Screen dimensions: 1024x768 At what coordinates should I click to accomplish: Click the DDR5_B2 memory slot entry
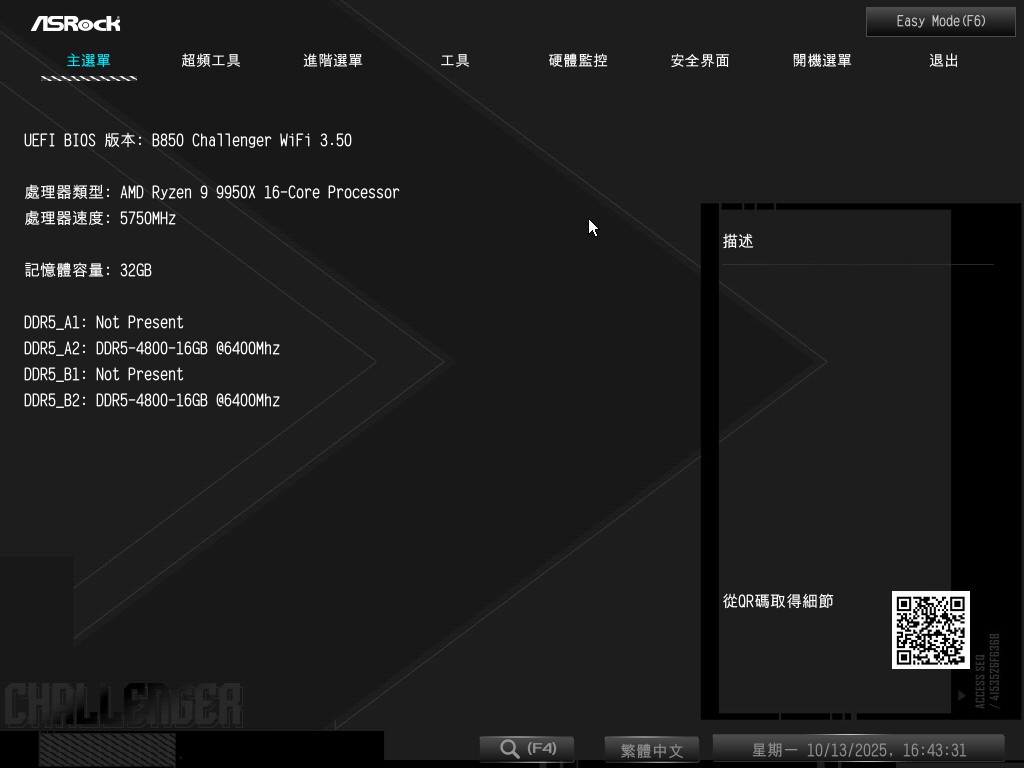152,401
